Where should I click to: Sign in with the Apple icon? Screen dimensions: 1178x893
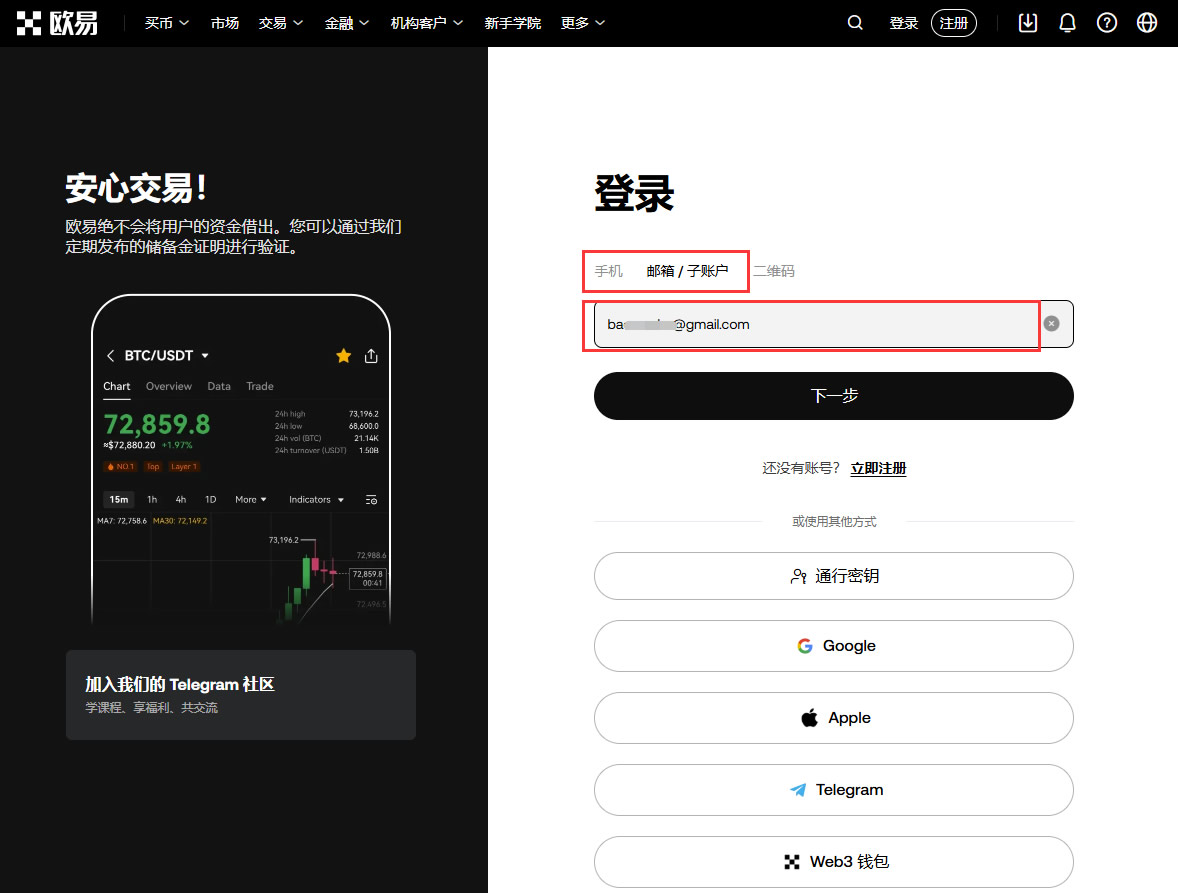tap(808, 717)
